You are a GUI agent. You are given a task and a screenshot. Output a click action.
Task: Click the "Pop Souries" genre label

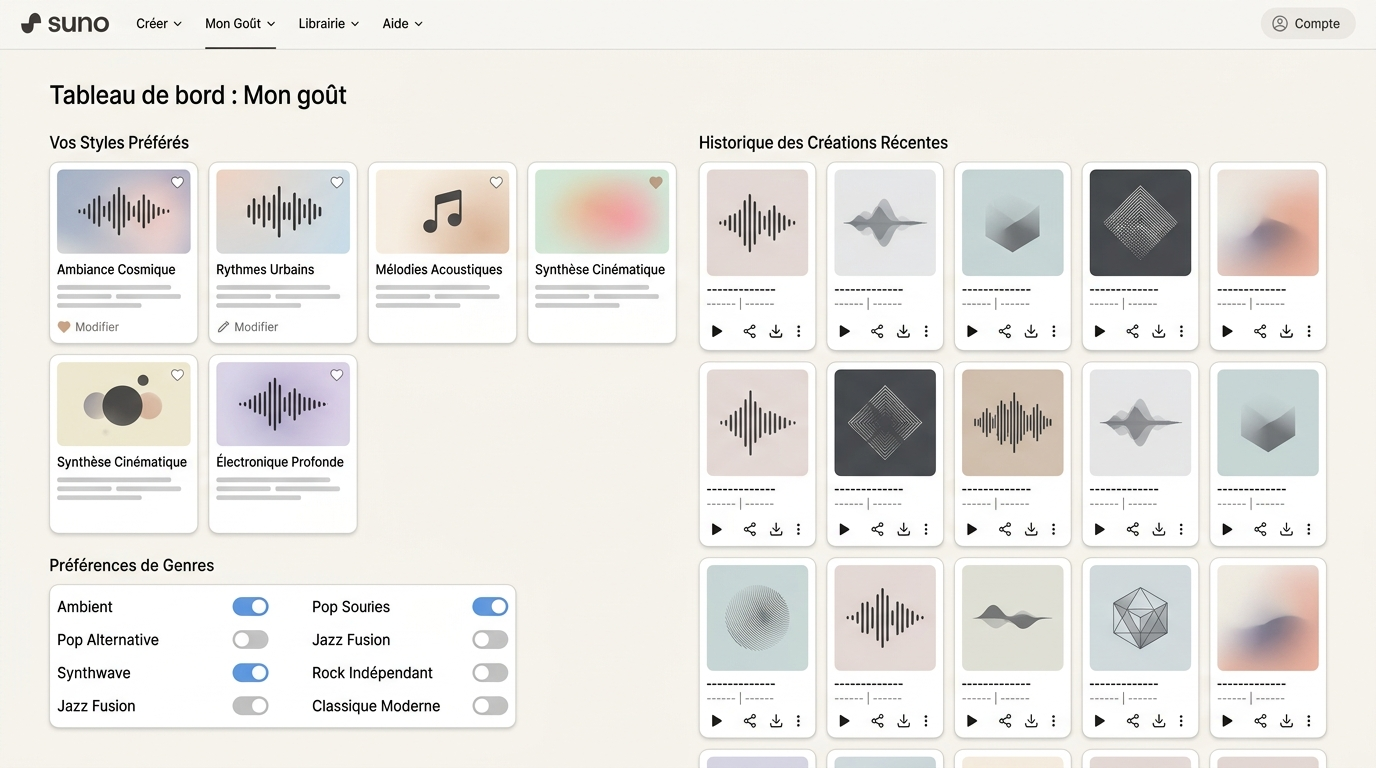tap(351, 607)
